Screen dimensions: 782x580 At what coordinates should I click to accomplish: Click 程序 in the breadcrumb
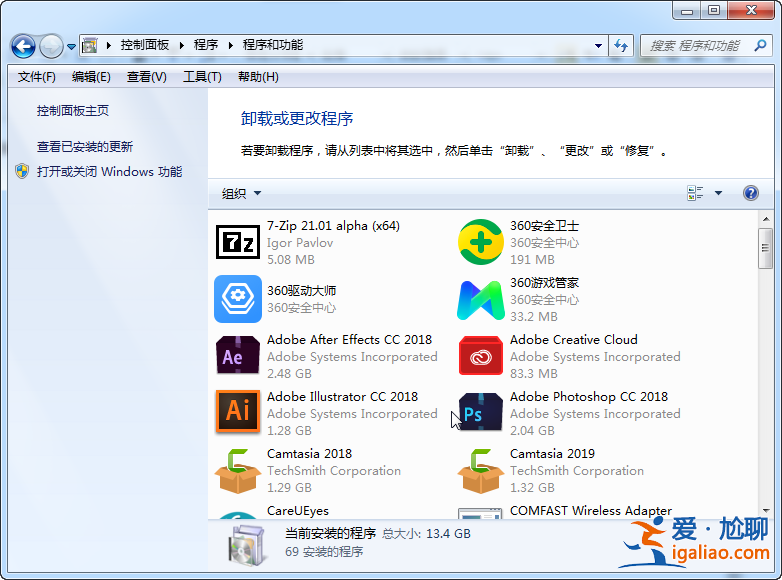206,45
